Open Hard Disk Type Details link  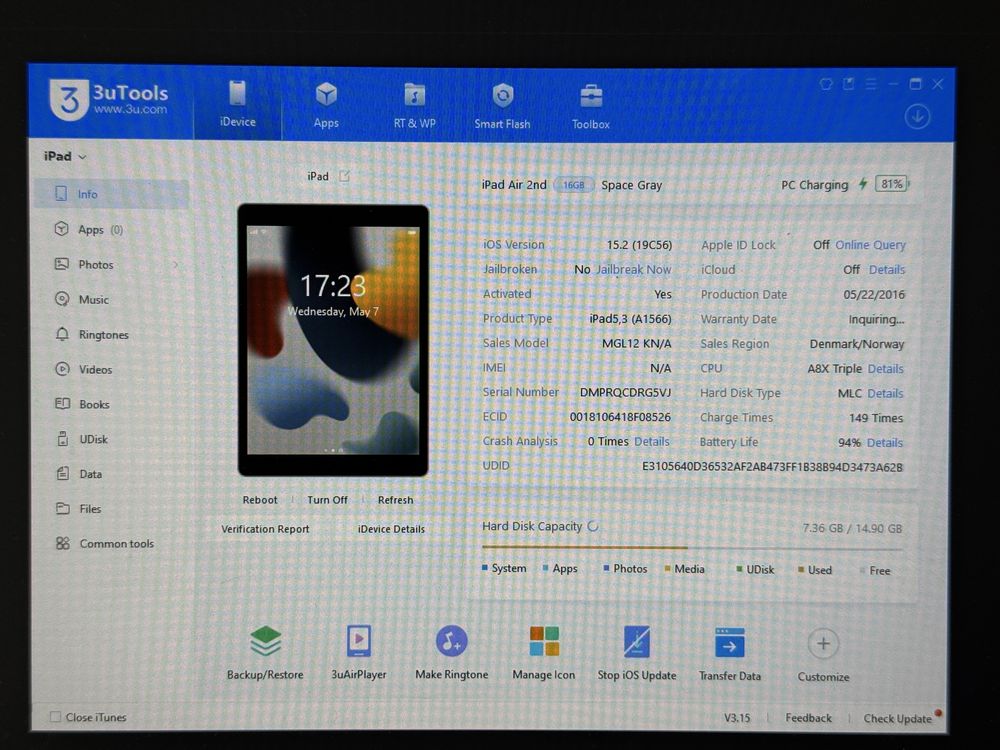point(885,393)
